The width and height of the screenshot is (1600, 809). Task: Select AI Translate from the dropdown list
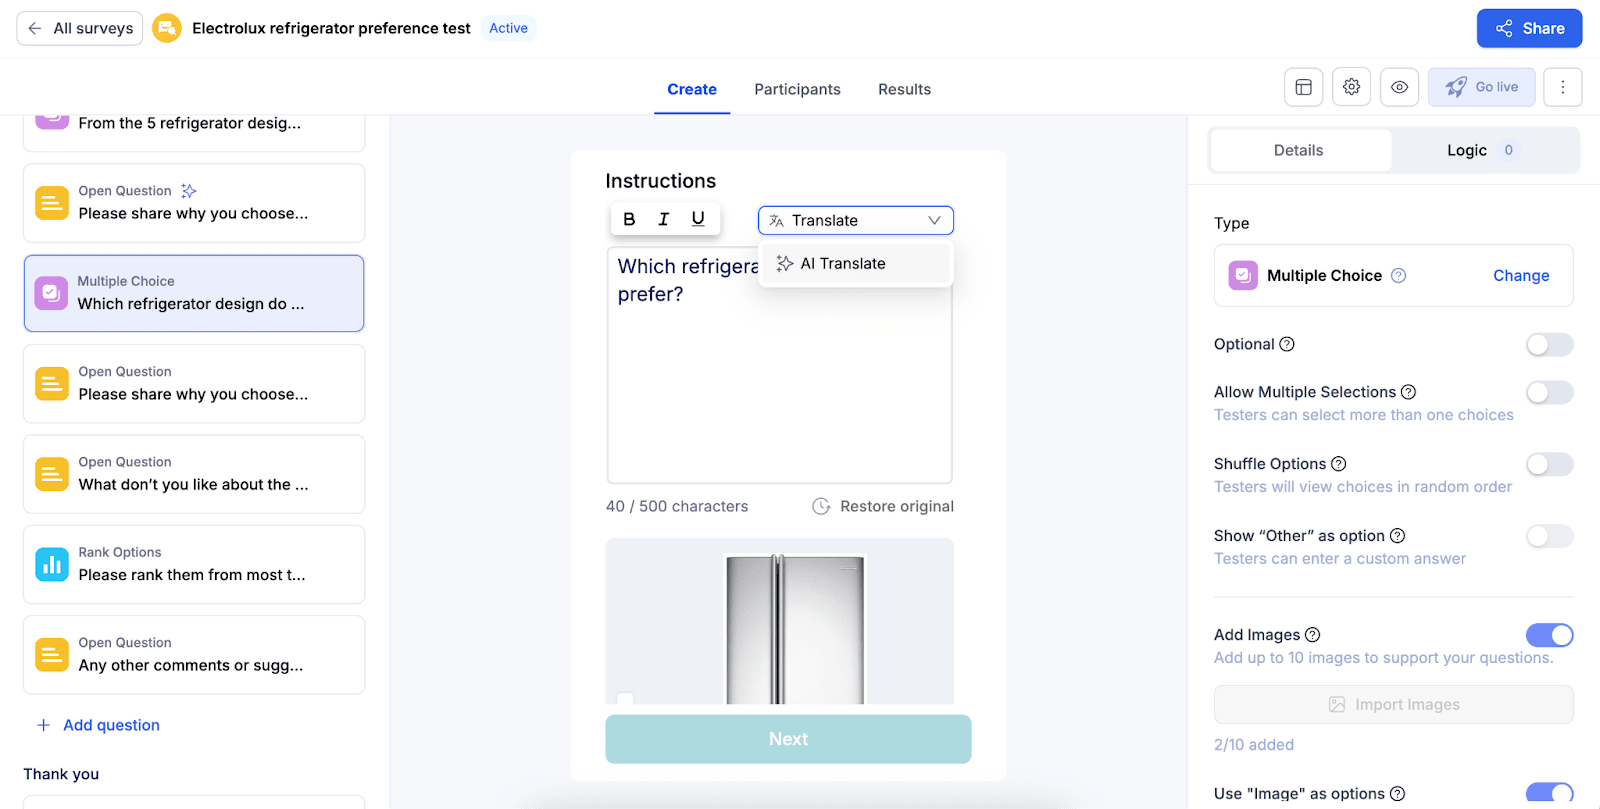pyautogui.click(x=843, y=264)
